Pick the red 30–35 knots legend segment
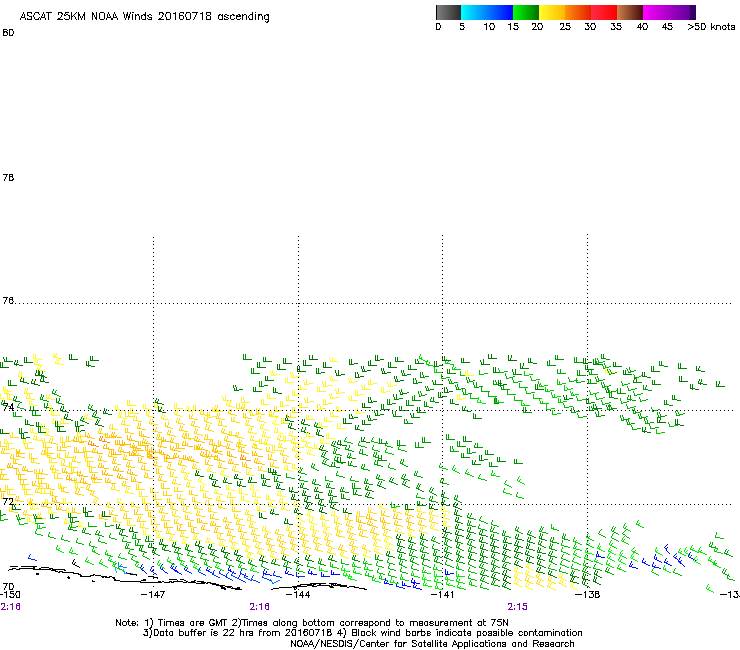This screenshot has width=740, height=650. [604, 12]
